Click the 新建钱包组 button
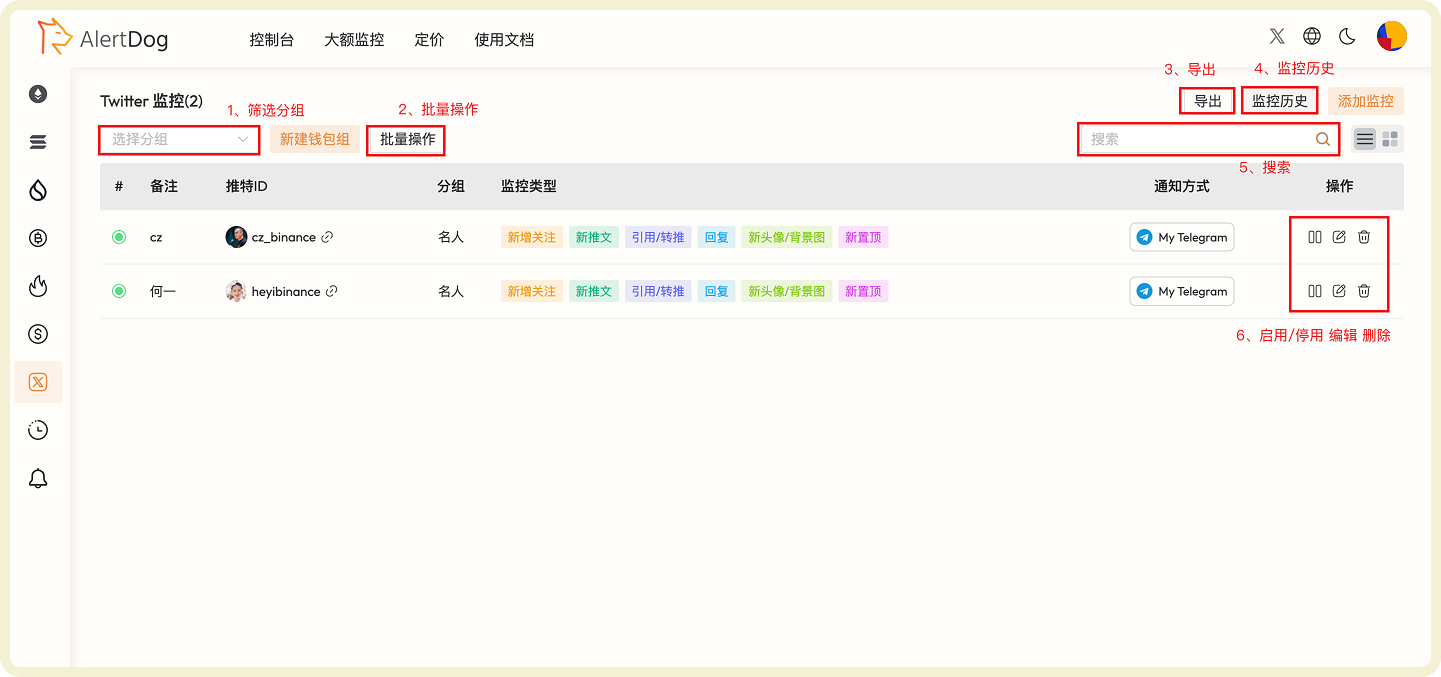 click(x=315, y=139)
